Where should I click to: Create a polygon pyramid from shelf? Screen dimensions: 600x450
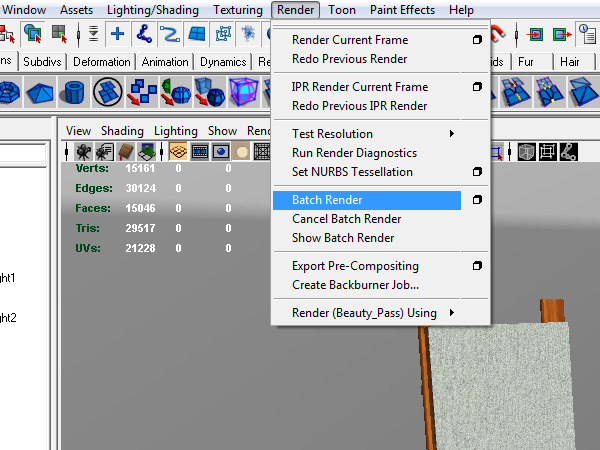click(x=40, y=92)
